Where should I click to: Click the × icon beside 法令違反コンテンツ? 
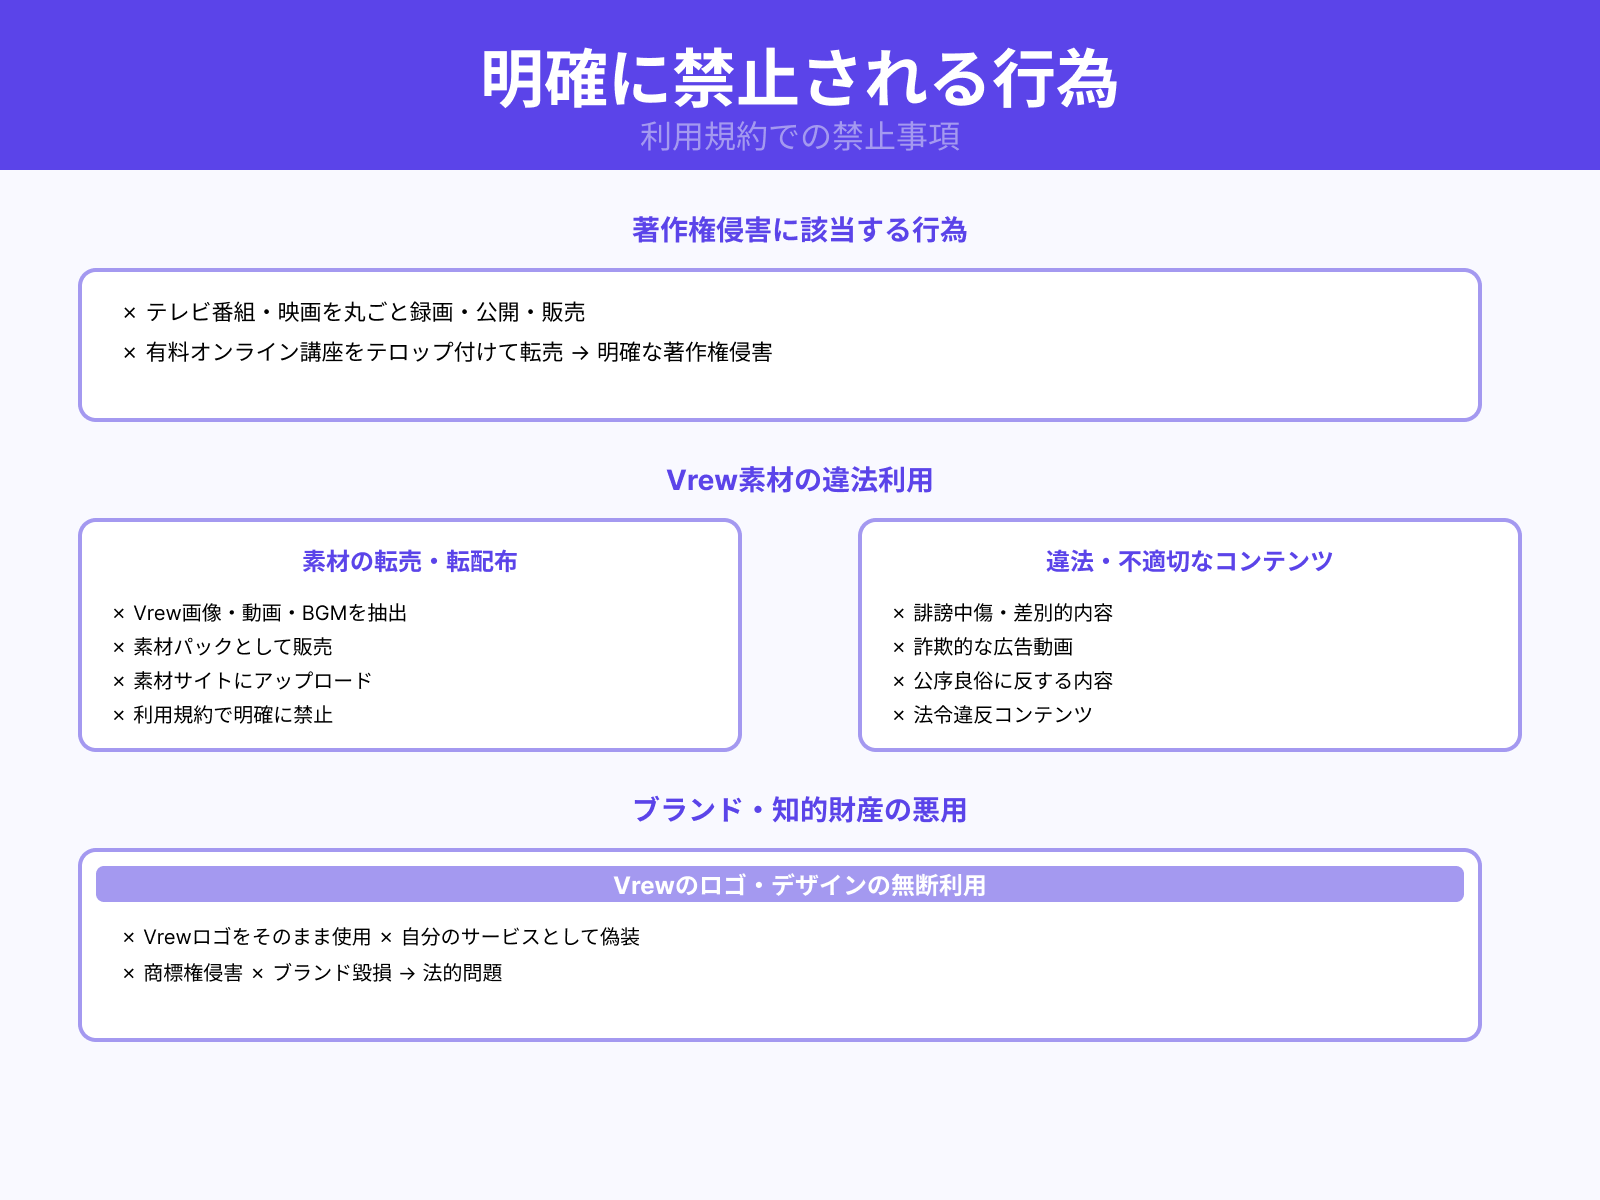tap(897, 715)
